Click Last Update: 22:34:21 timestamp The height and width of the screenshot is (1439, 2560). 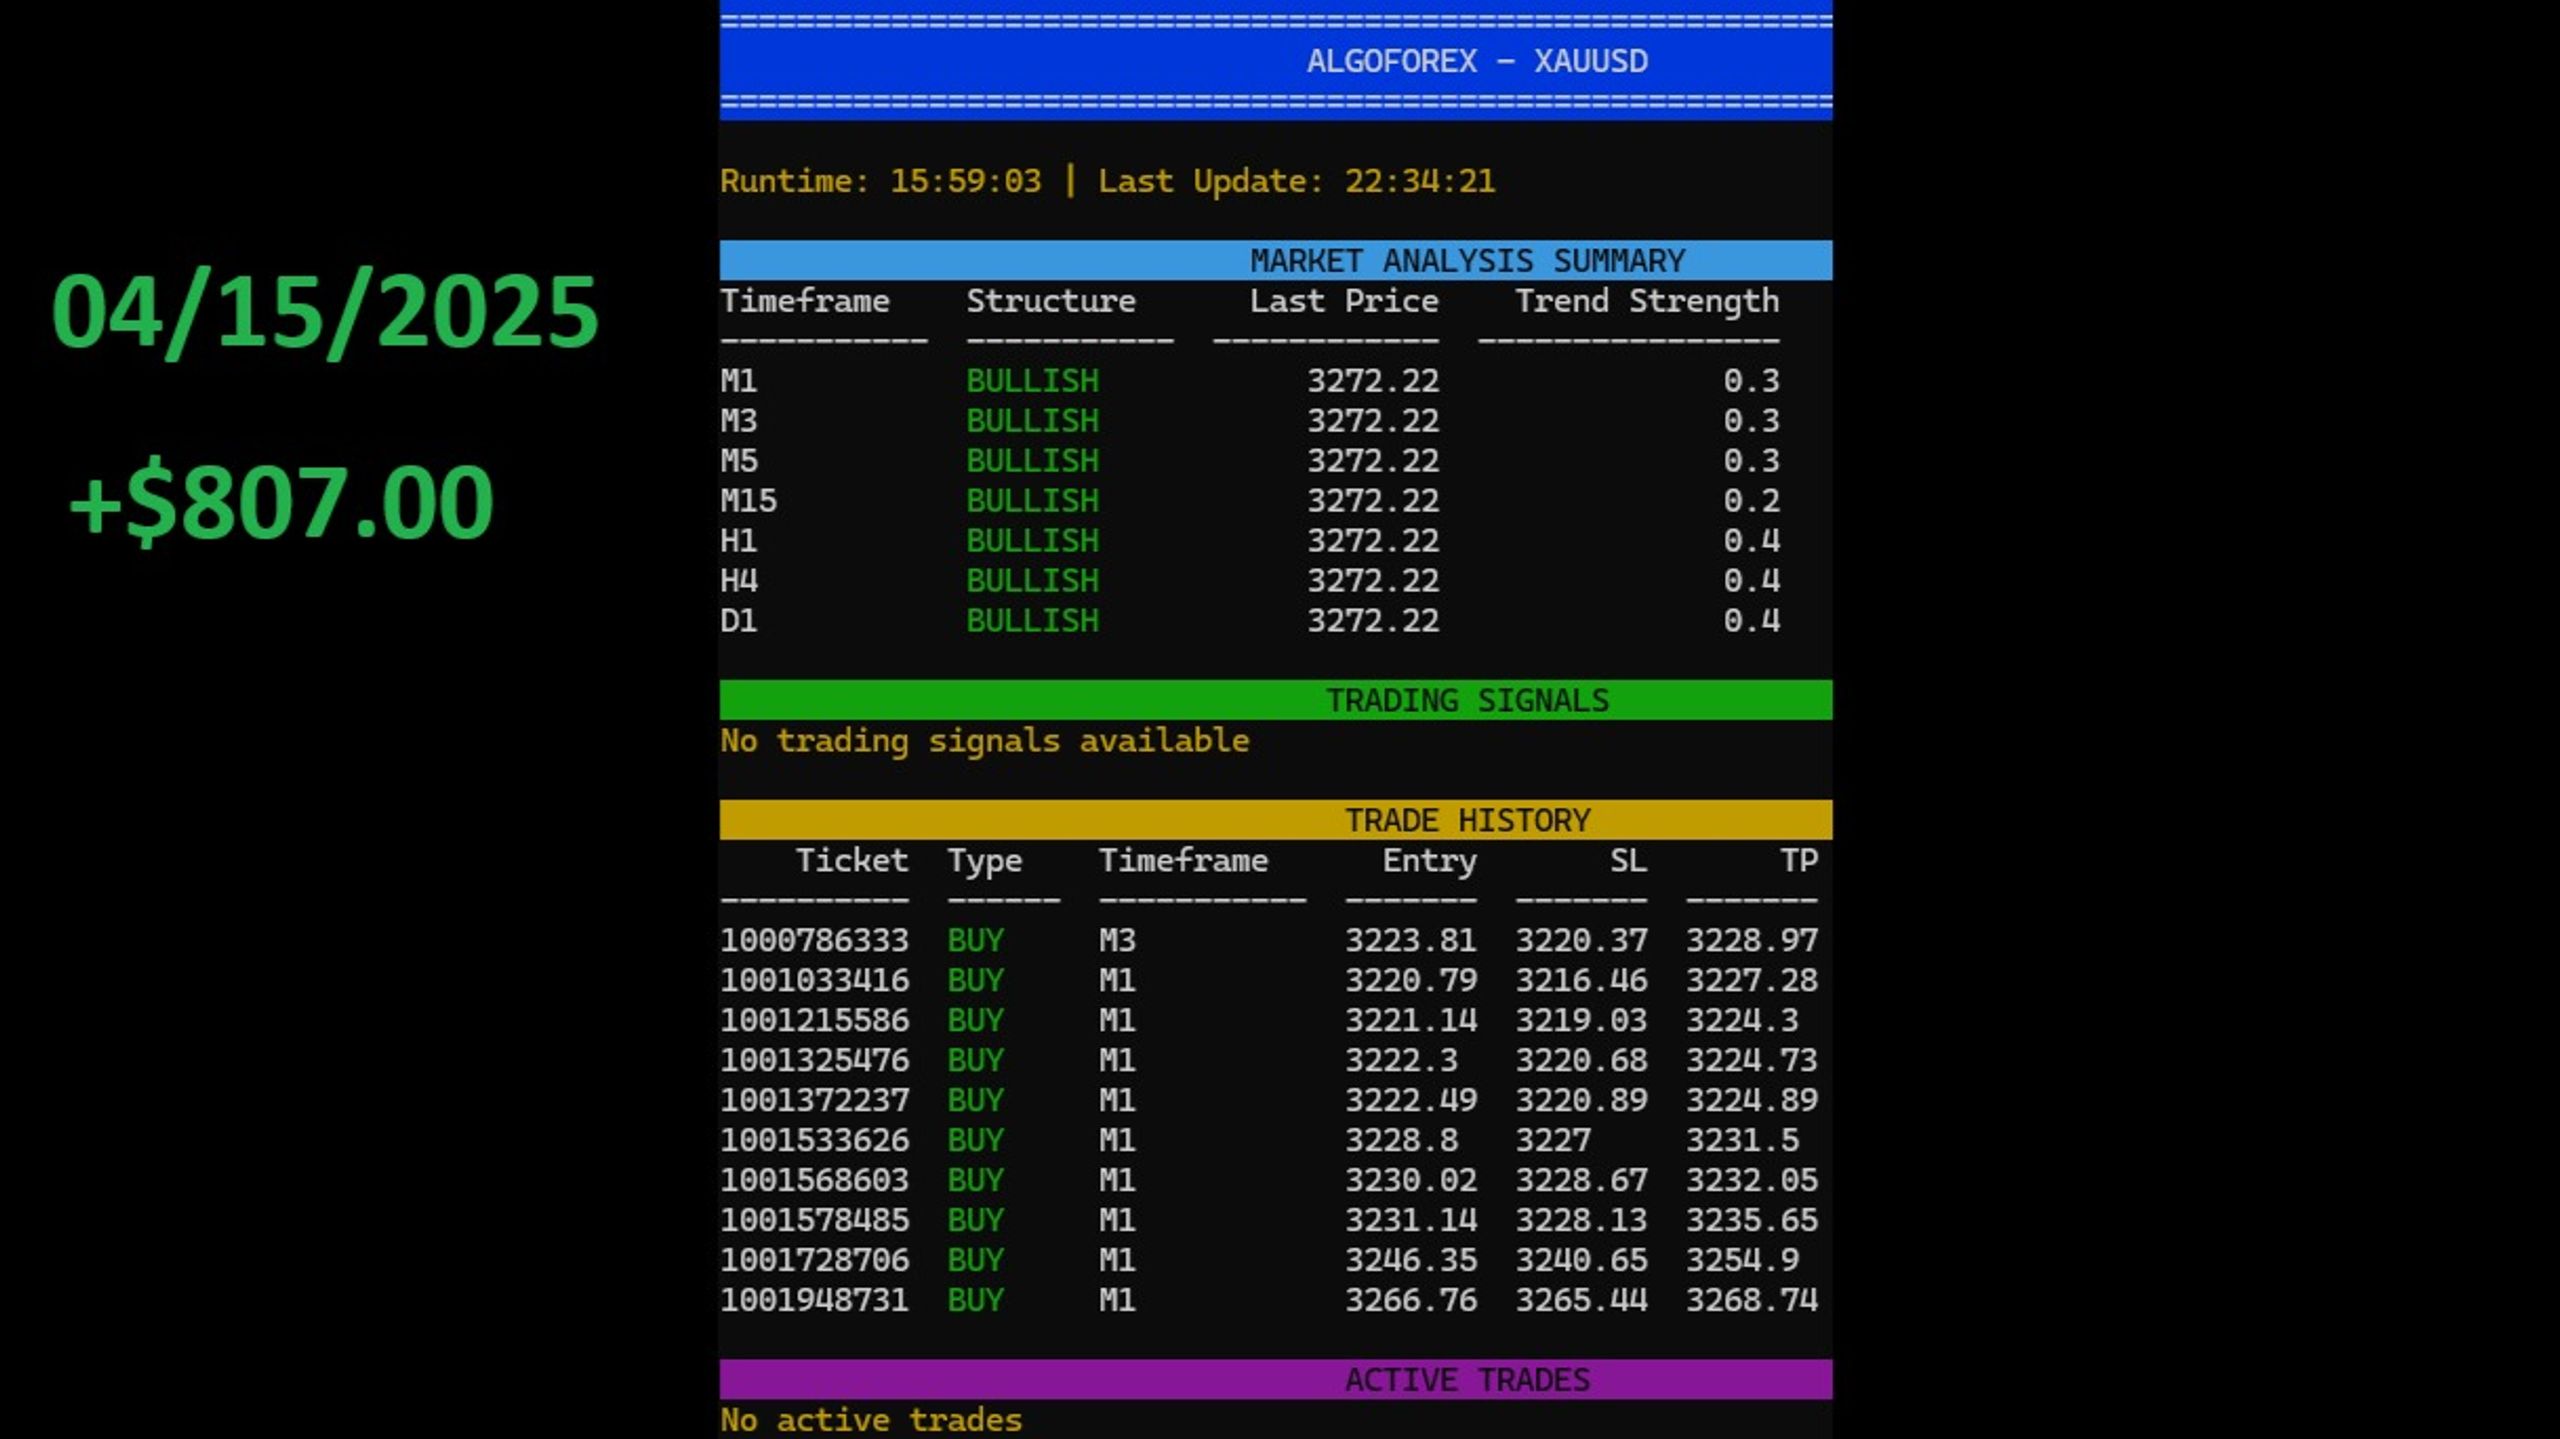[x=1297, y=181]
